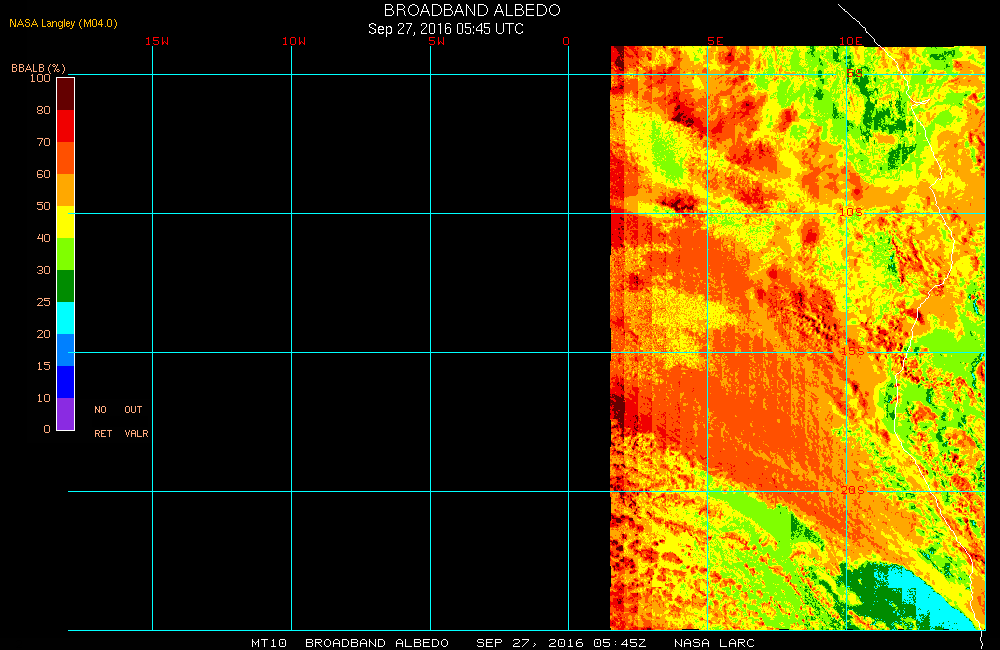Screen dimensions: 1000x650
Task: Click the 15S latitude label
Action: click(x=853, y=351)
